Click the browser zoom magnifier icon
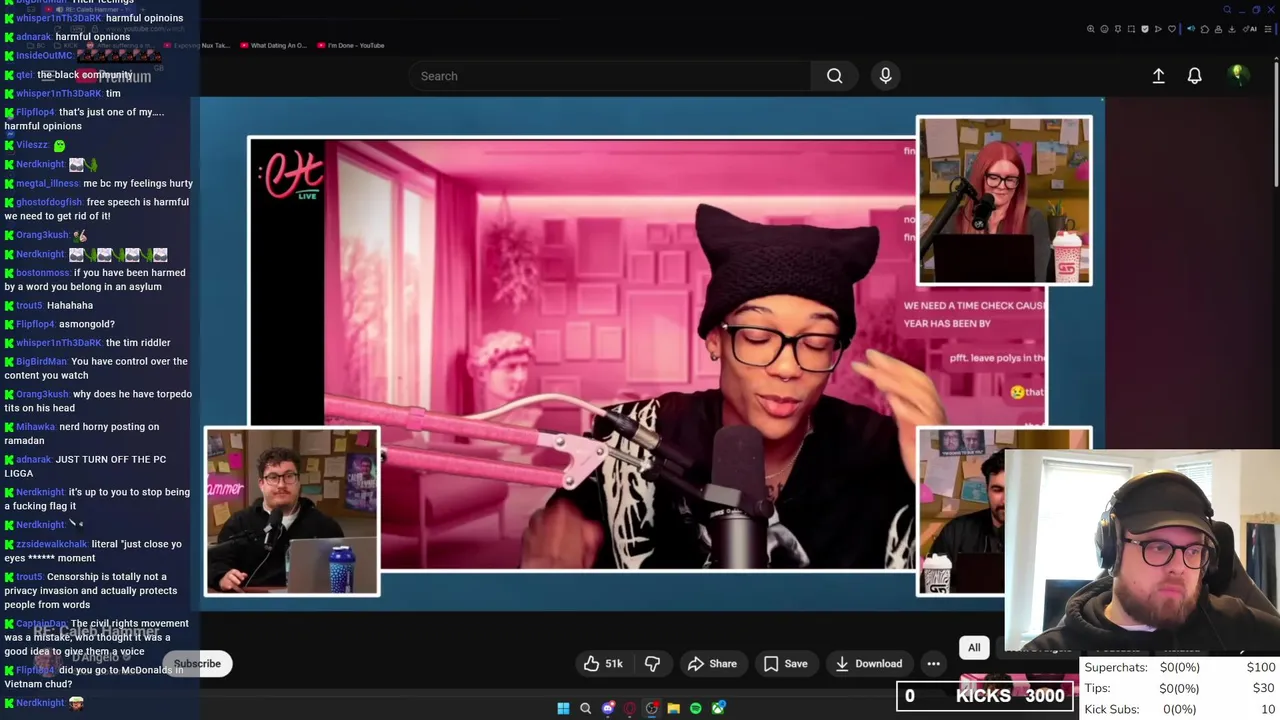 [1090, 29]
